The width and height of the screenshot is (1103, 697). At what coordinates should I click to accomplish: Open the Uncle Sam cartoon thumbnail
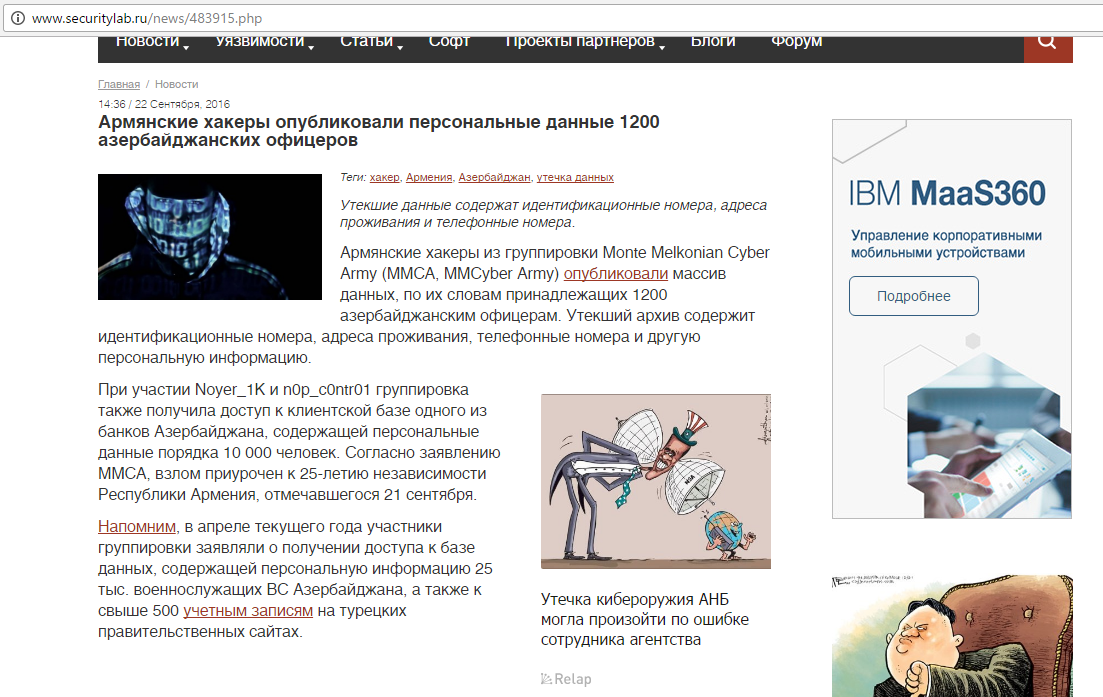(656, 481)
